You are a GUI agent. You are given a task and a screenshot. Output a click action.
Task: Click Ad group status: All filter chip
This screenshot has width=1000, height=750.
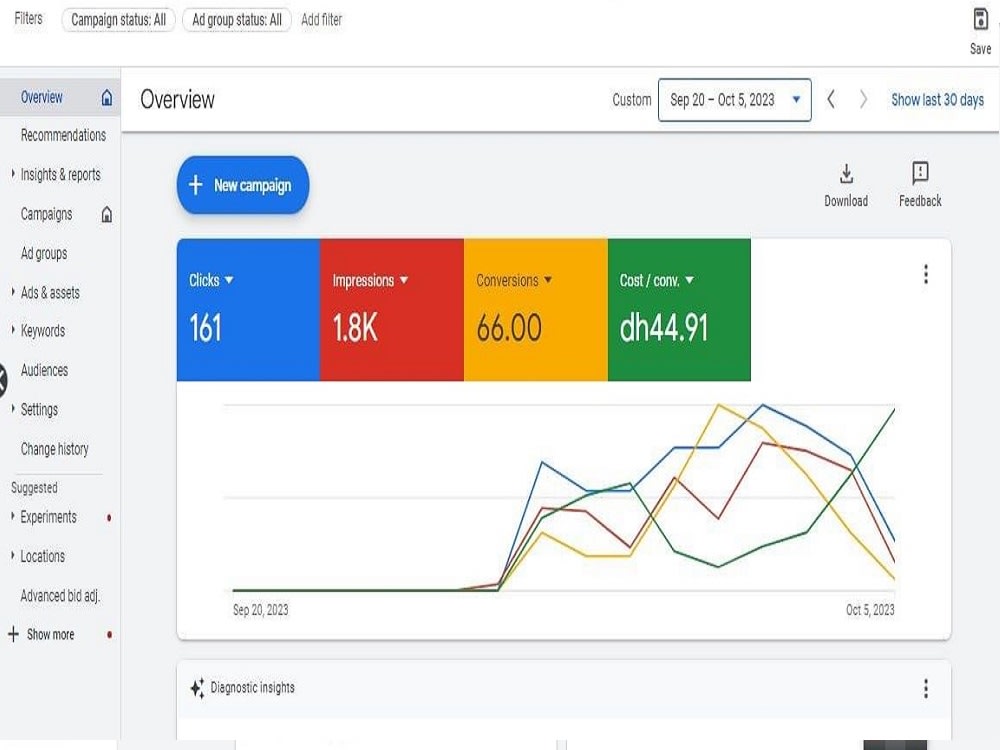237,20
